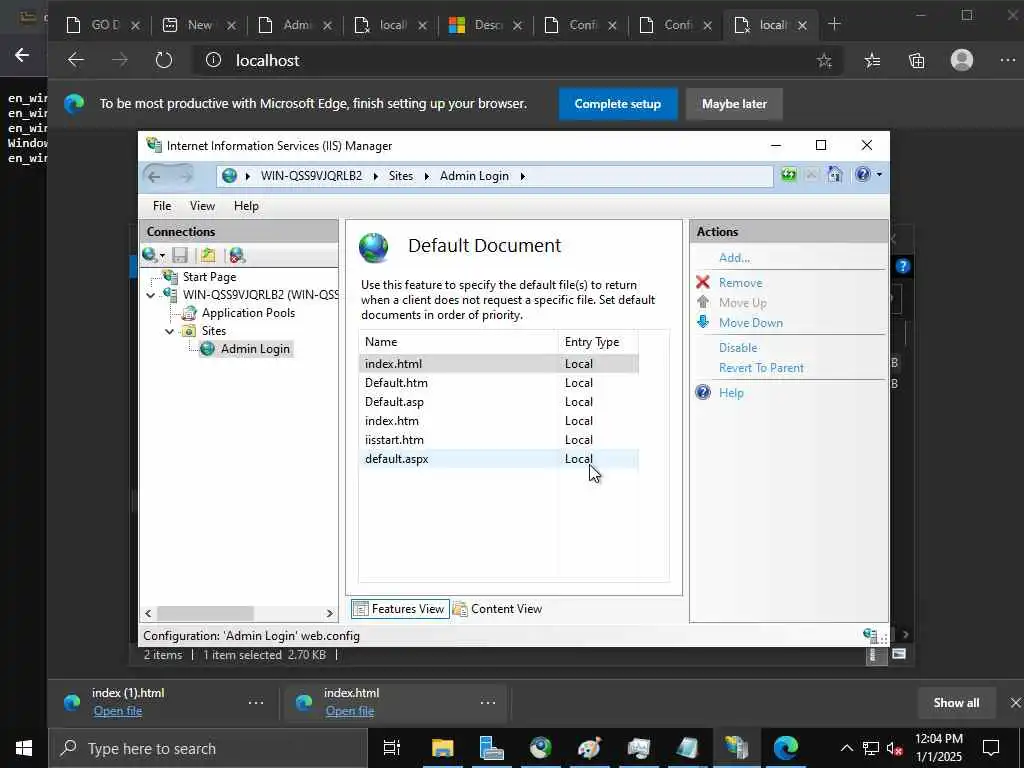Open the Help dropdown icon in IIS address bar
This screenshot has height=768, width=1024.
click(869, 174)
